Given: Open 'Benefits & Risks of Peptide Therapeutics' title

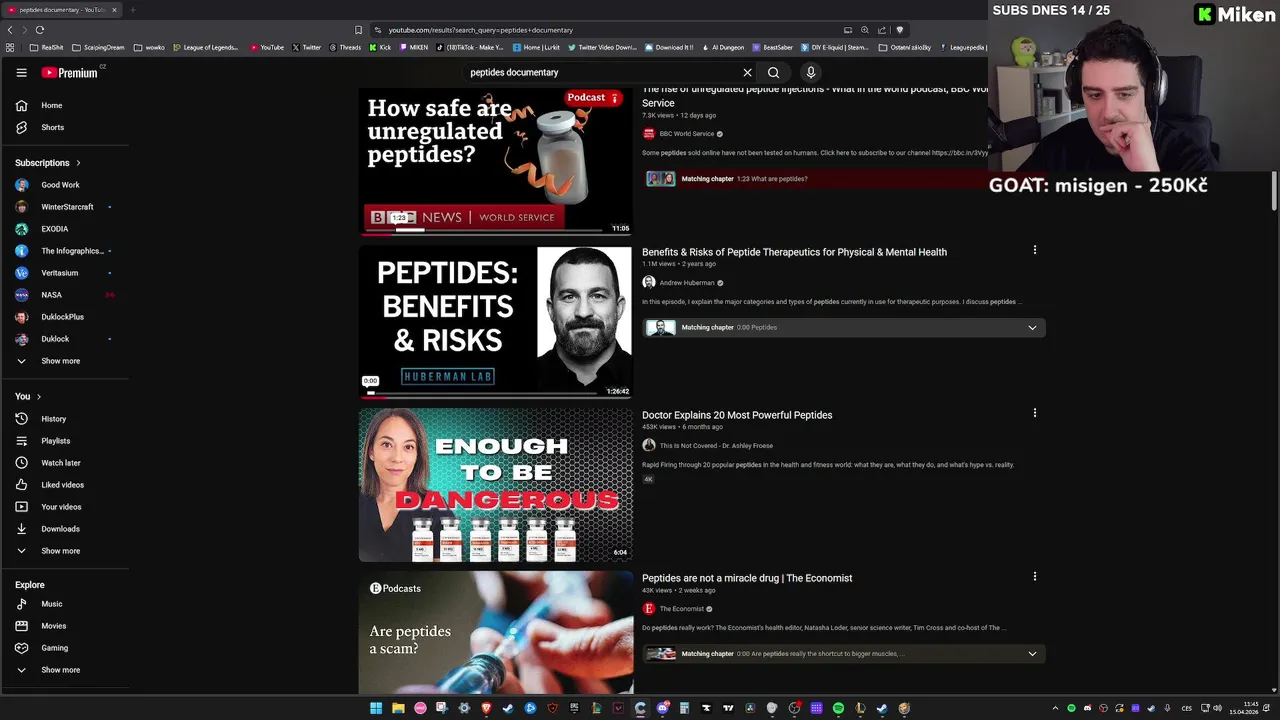Looking at the screenshot, I should pos(794,252).
